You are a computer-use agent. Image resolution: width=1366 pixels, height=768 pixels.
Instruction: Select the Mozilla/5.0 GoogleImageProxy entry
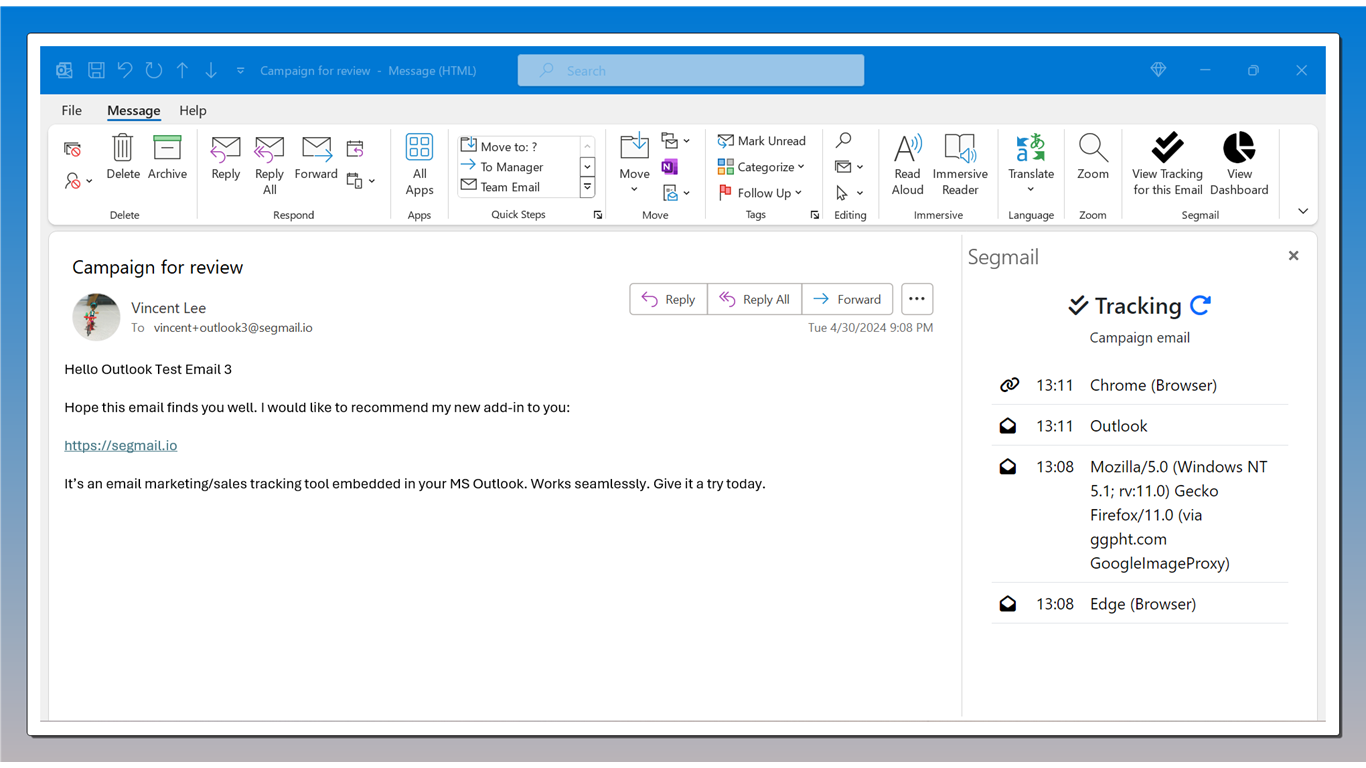(x=1139, y=515)
